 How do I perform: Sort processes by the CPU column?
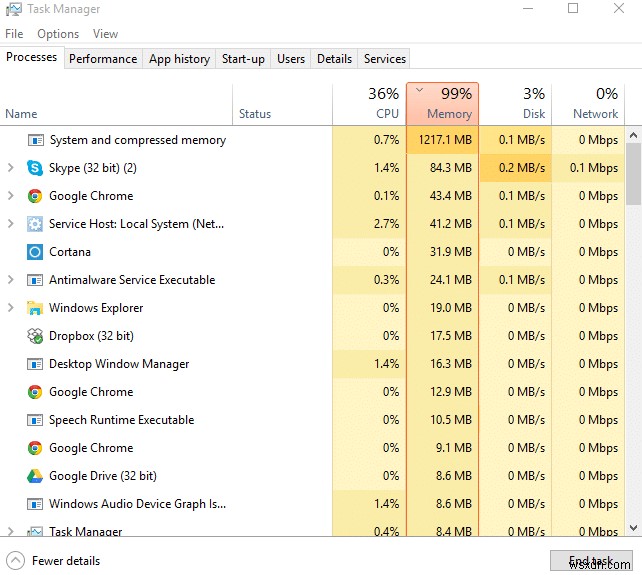click(369, 103)
